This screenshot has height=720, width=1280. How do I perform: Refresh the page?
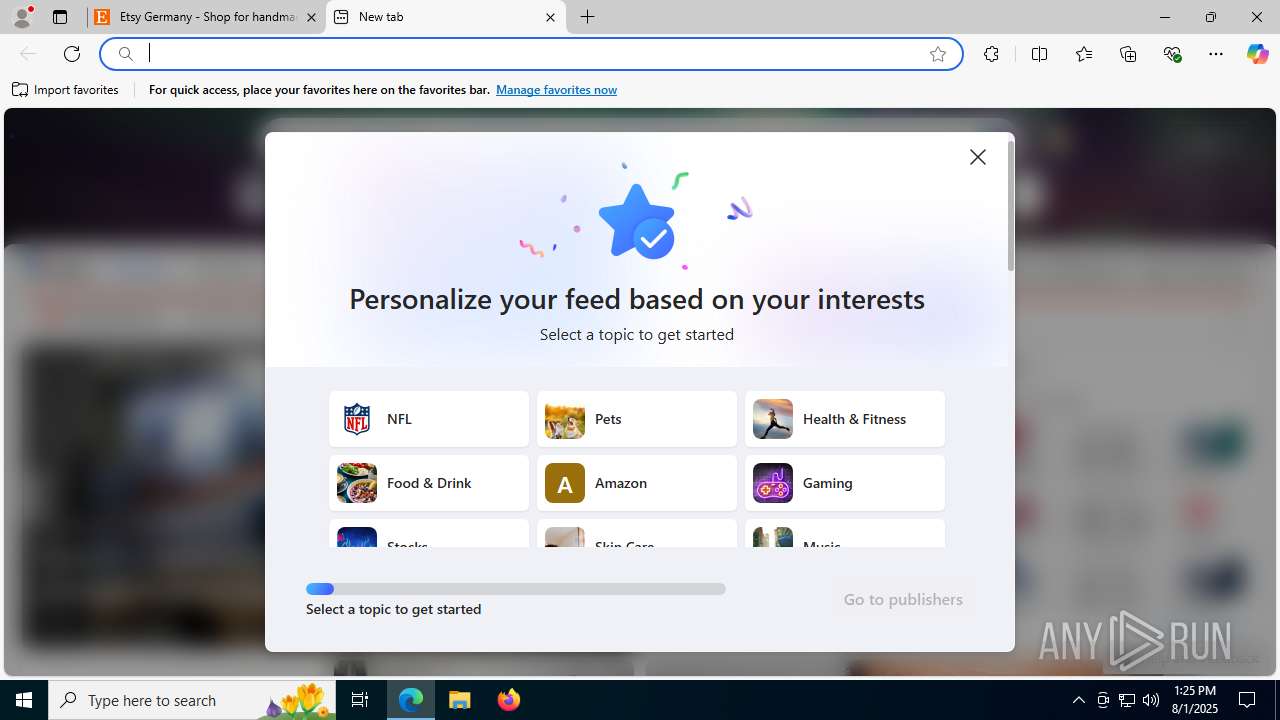[72, 54]
